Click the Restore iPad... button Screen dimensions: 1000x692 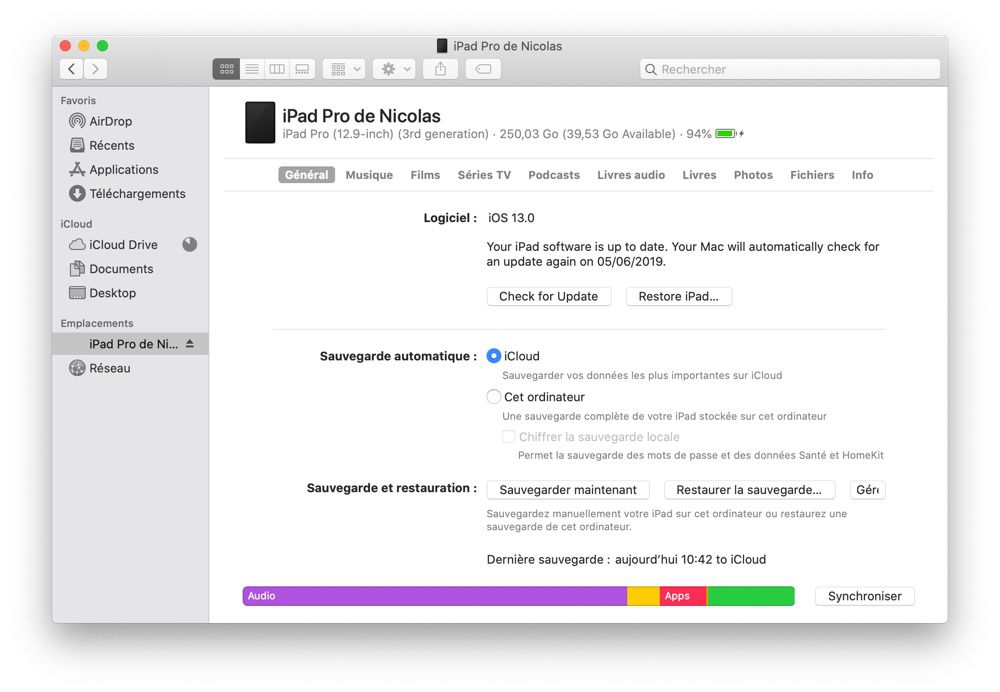[x=679, y=297]
